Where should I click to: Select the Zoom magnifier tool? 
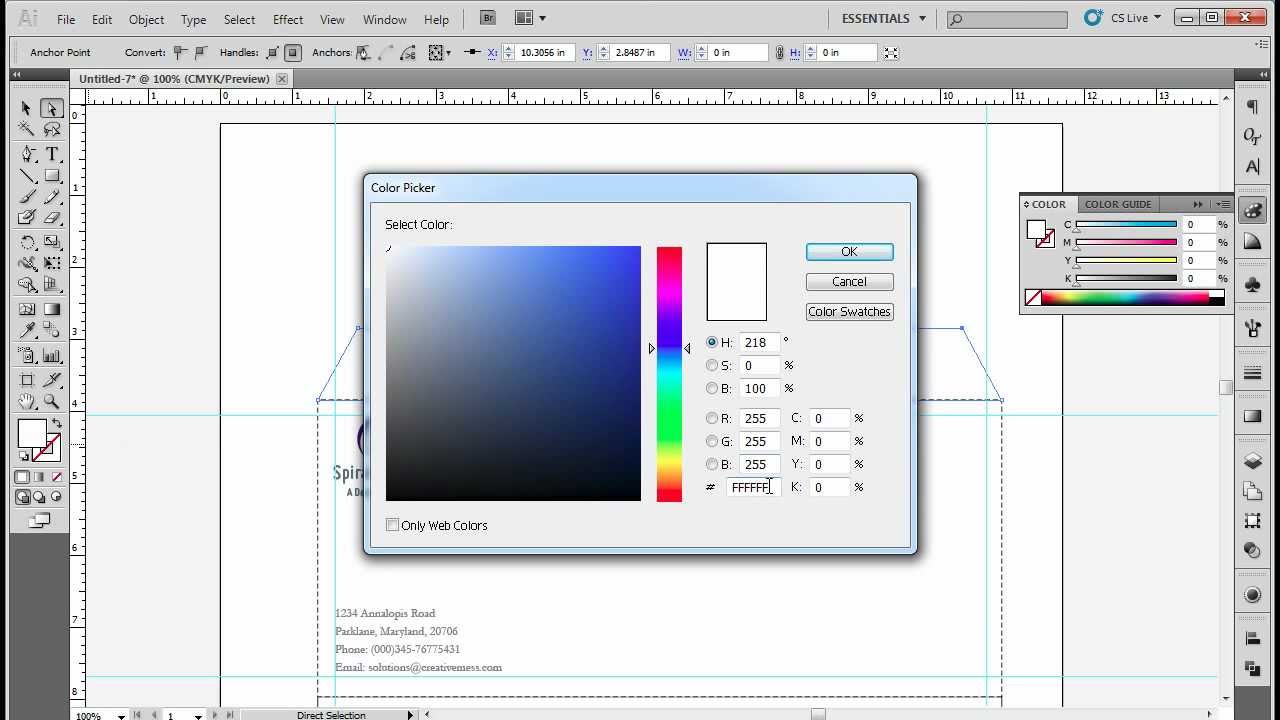tap(52, 401)
